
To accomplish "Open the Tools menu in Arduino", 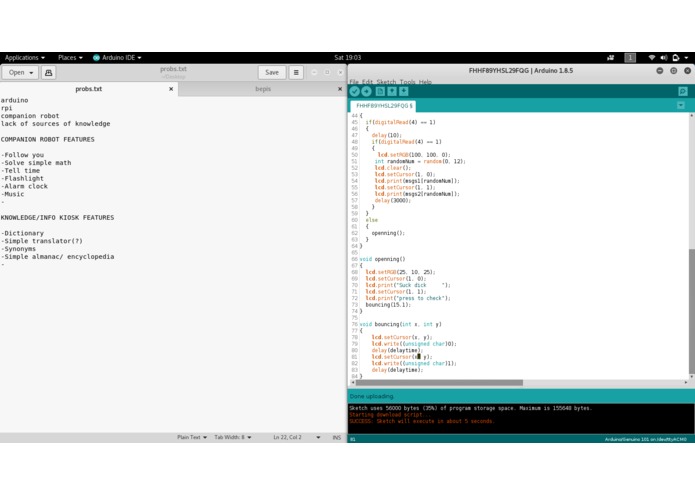I will click(x=407, y=82).
